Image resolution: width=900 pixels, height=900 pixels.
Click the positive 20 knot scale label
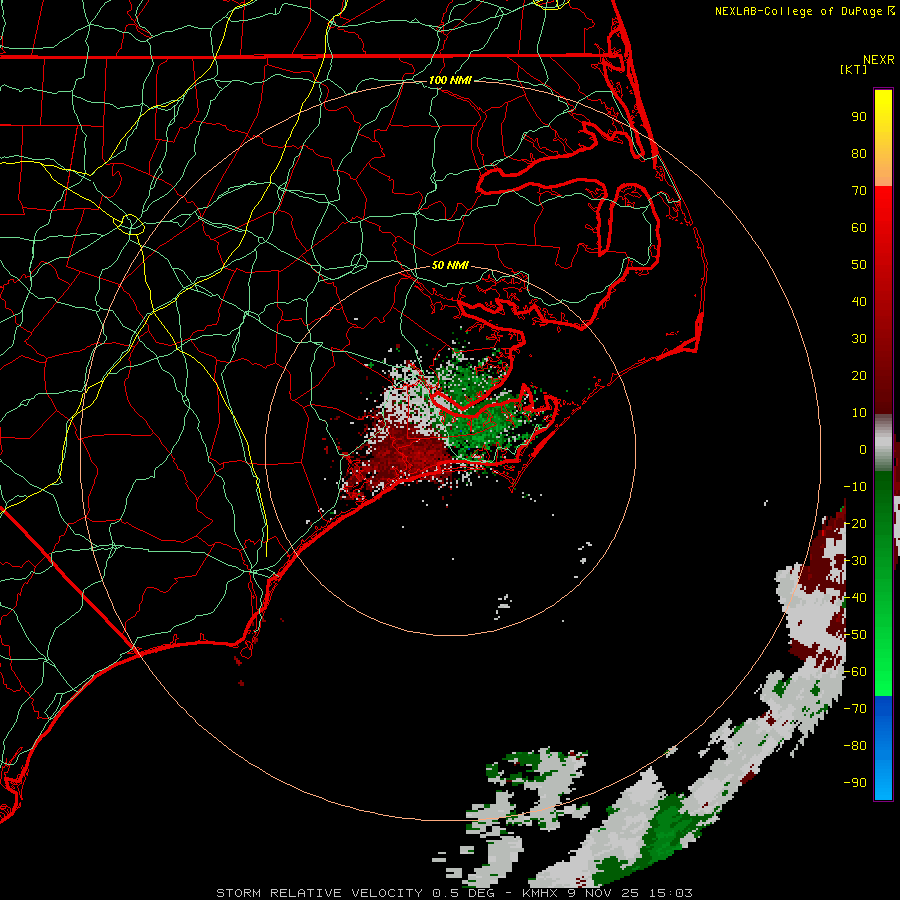tap(859, 376)
